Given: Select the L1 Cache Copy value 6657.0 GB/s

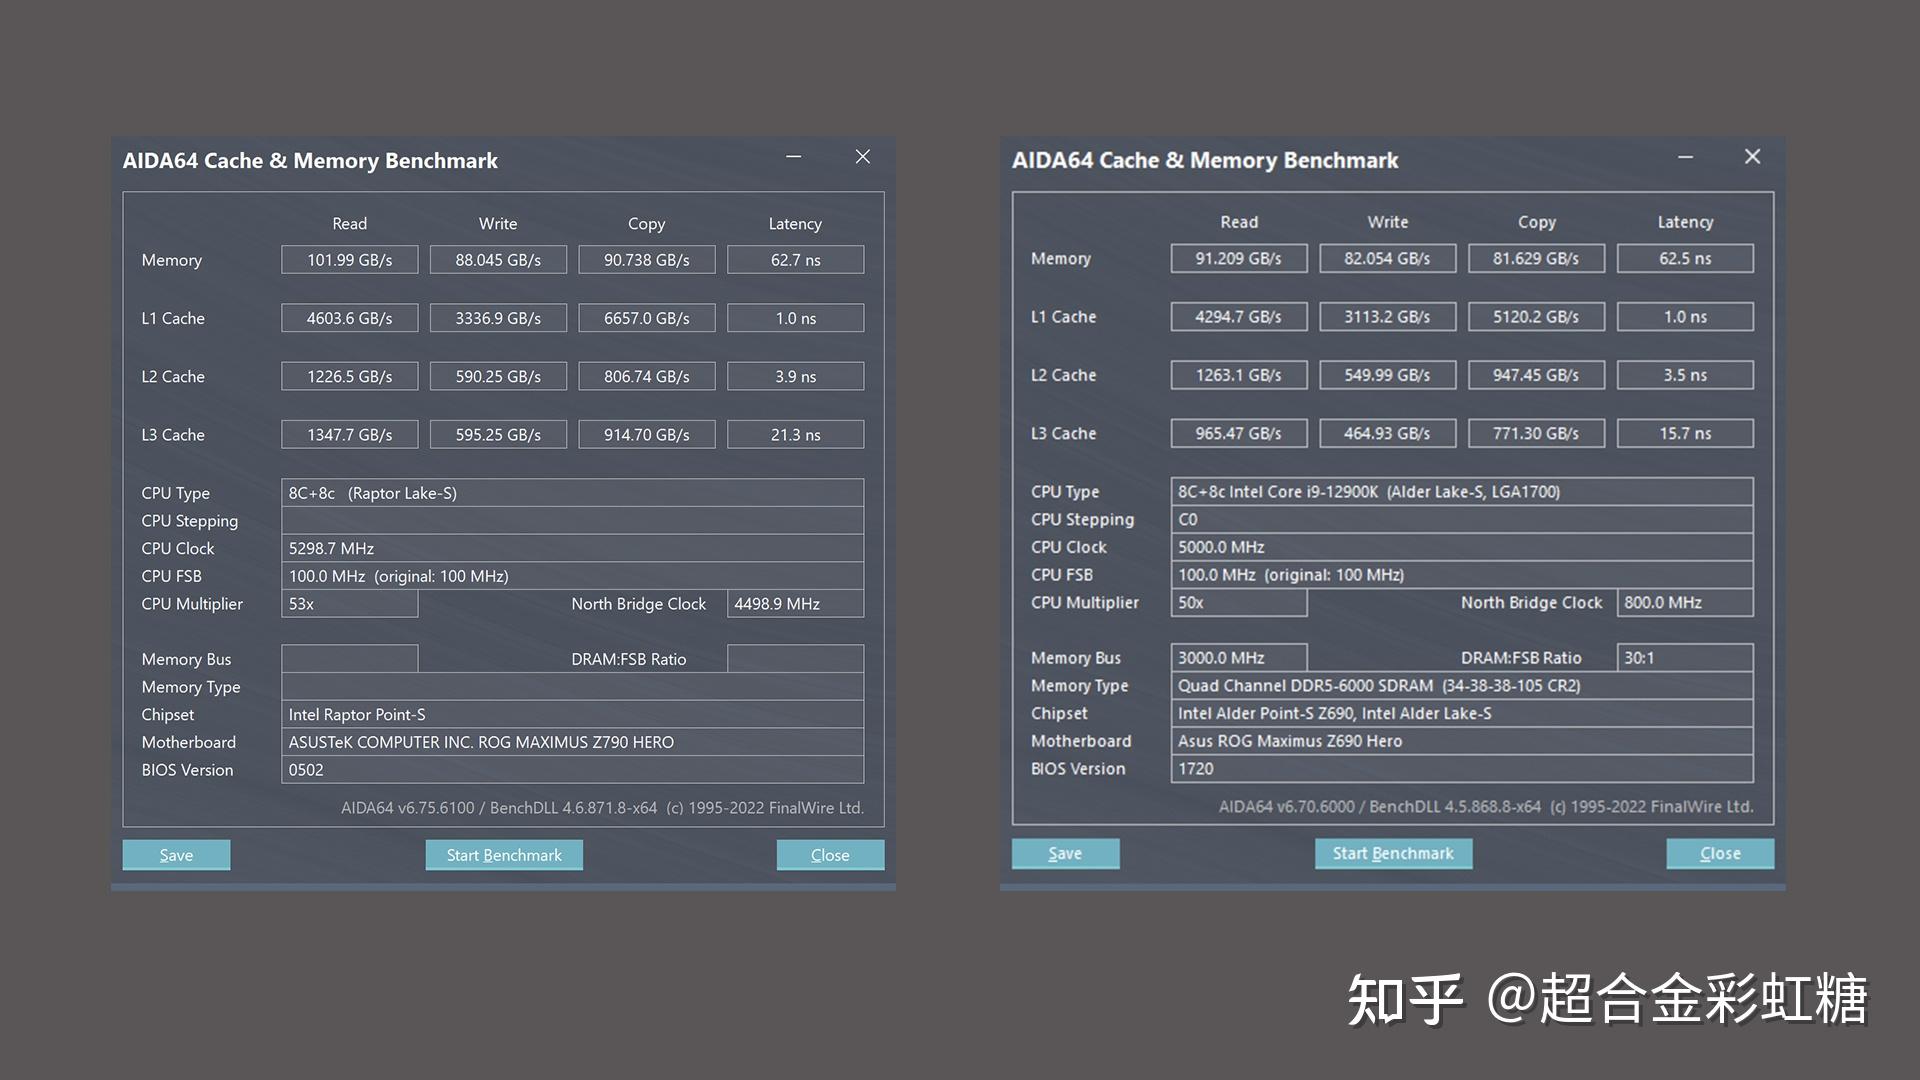Looking at the screenshot, I should (646, 317).
